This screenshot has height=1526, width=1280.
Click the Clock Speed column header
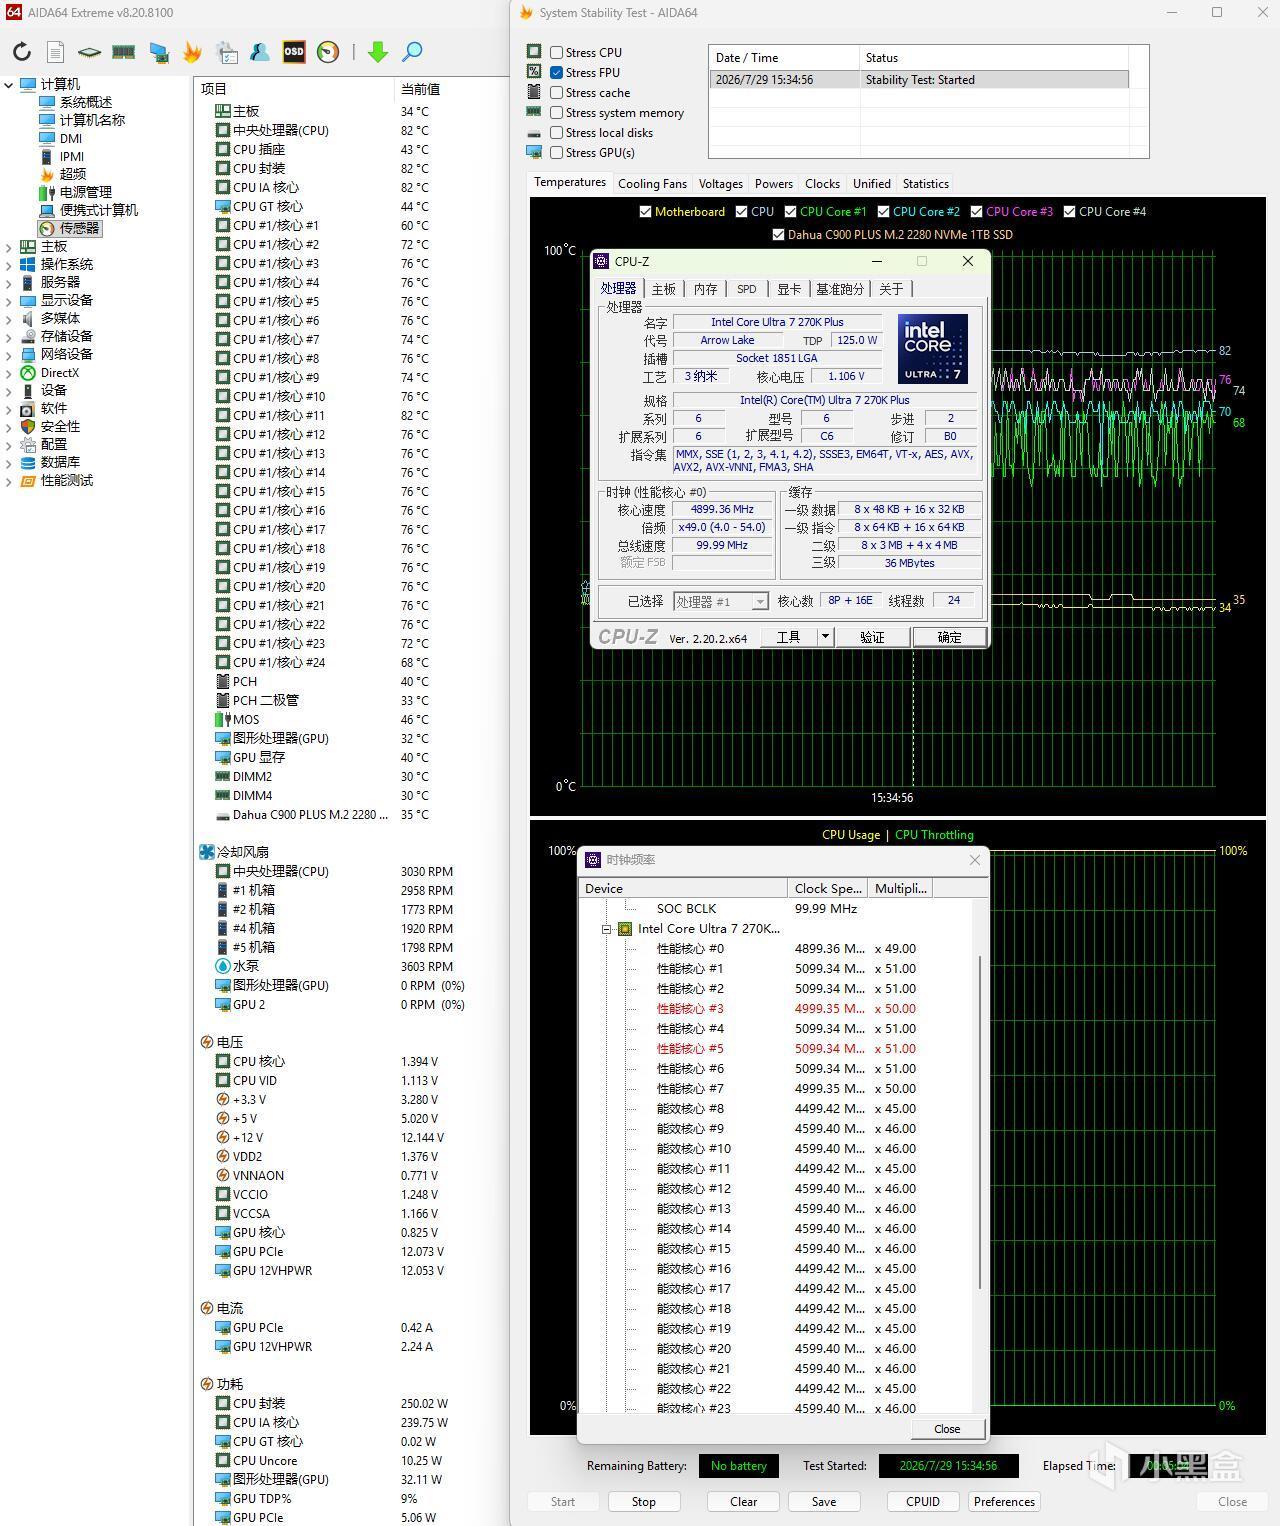point(828,888)
